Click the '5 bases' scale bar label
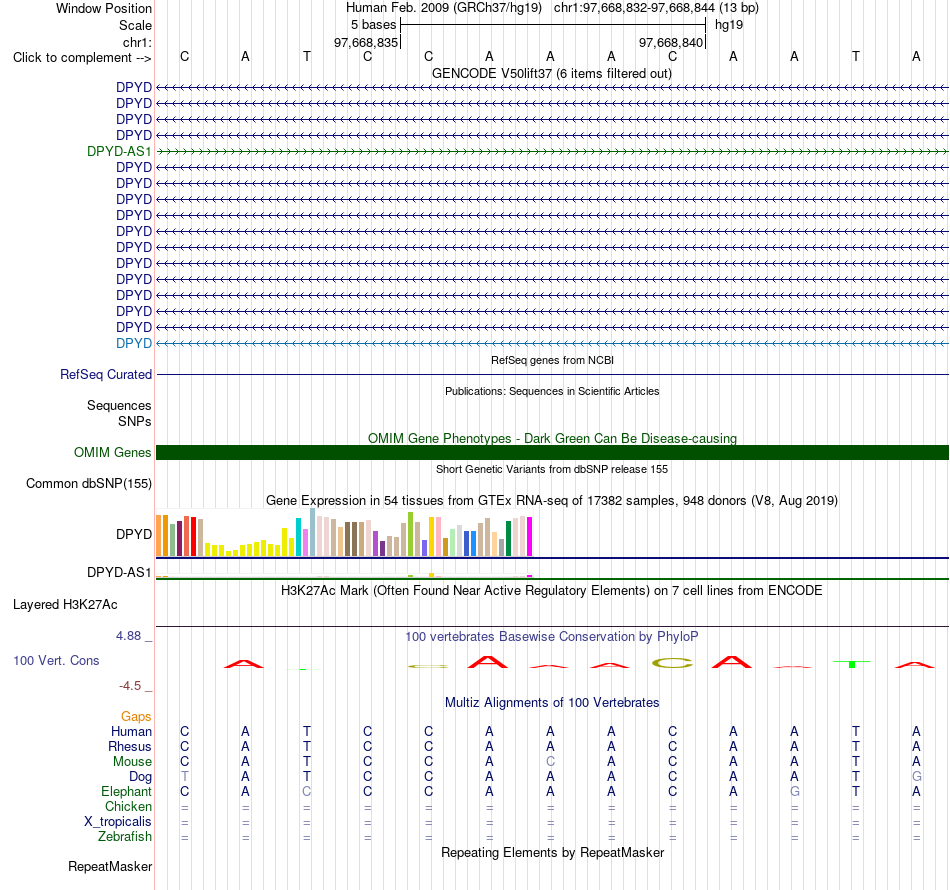 coord(373,25)
